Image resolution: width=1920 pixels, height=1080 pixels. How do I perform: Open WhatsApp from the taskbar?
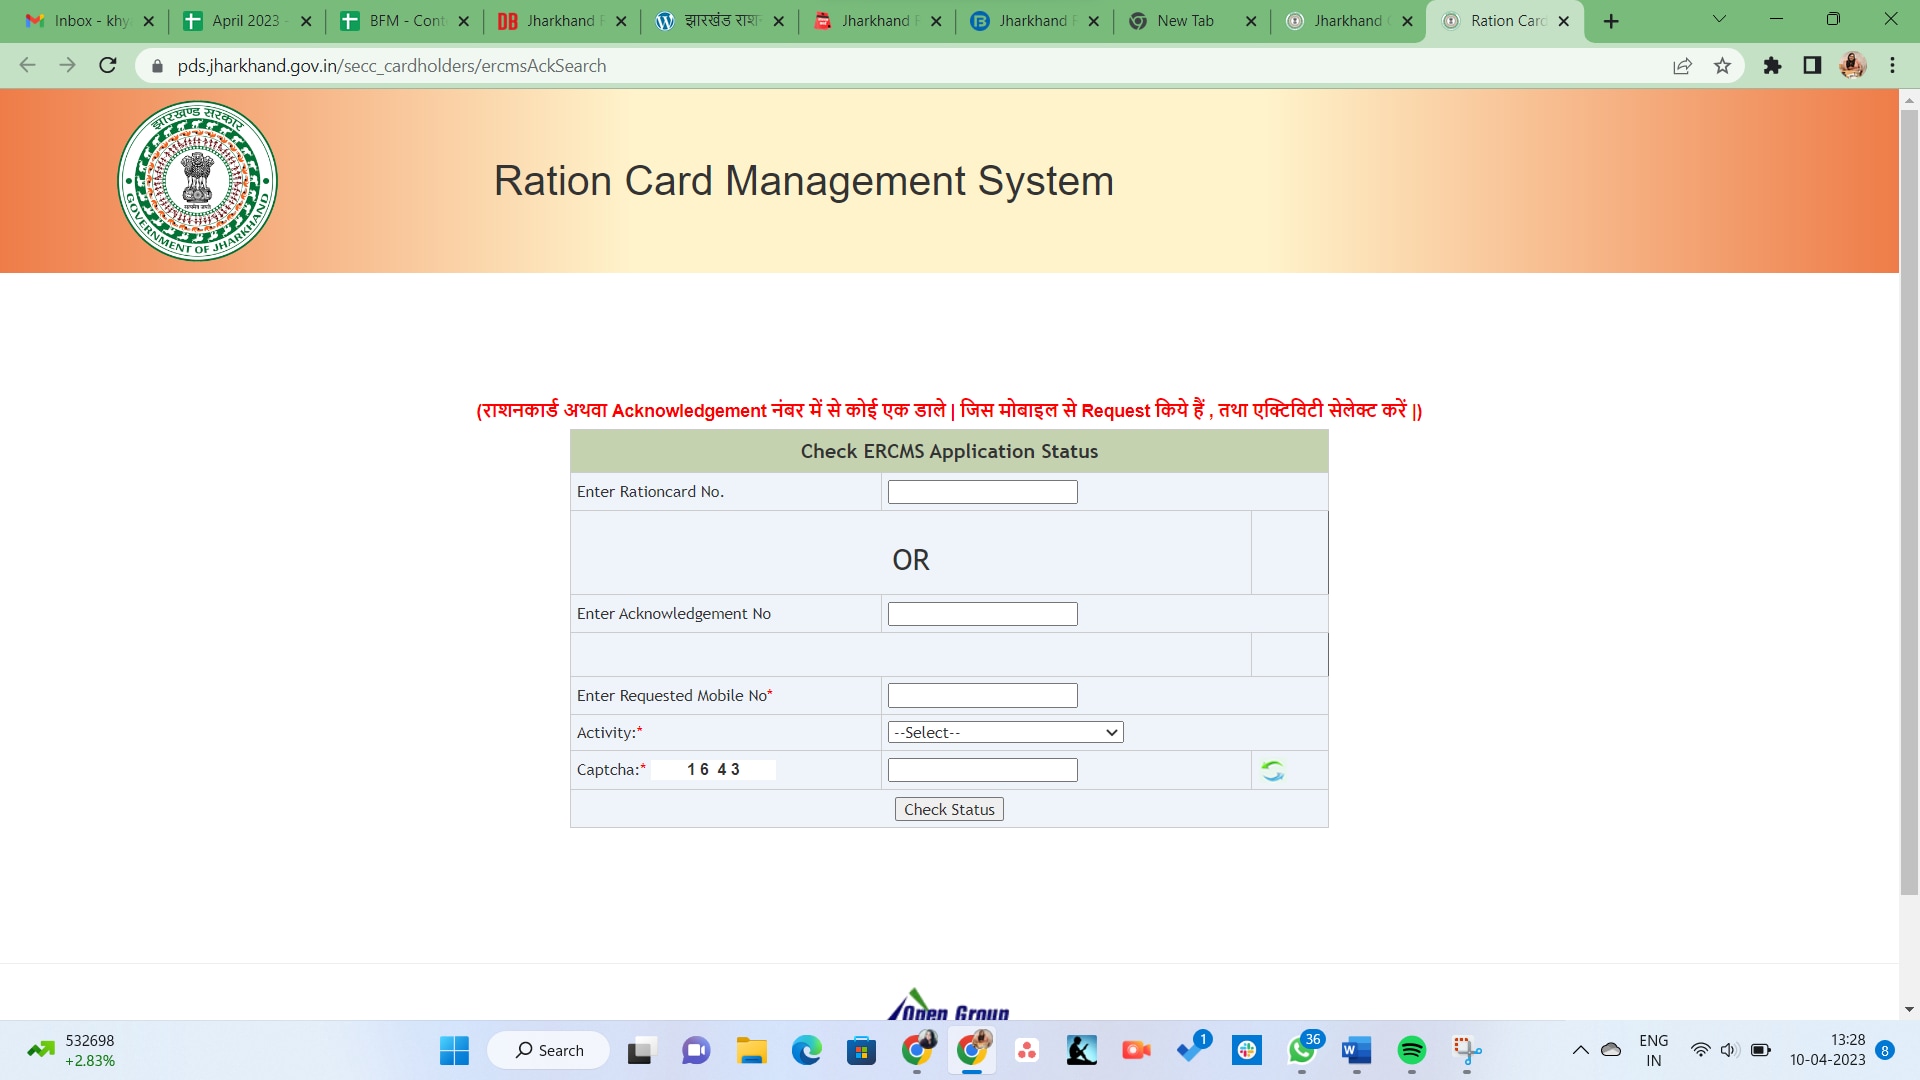[x=1301, y=1050]
